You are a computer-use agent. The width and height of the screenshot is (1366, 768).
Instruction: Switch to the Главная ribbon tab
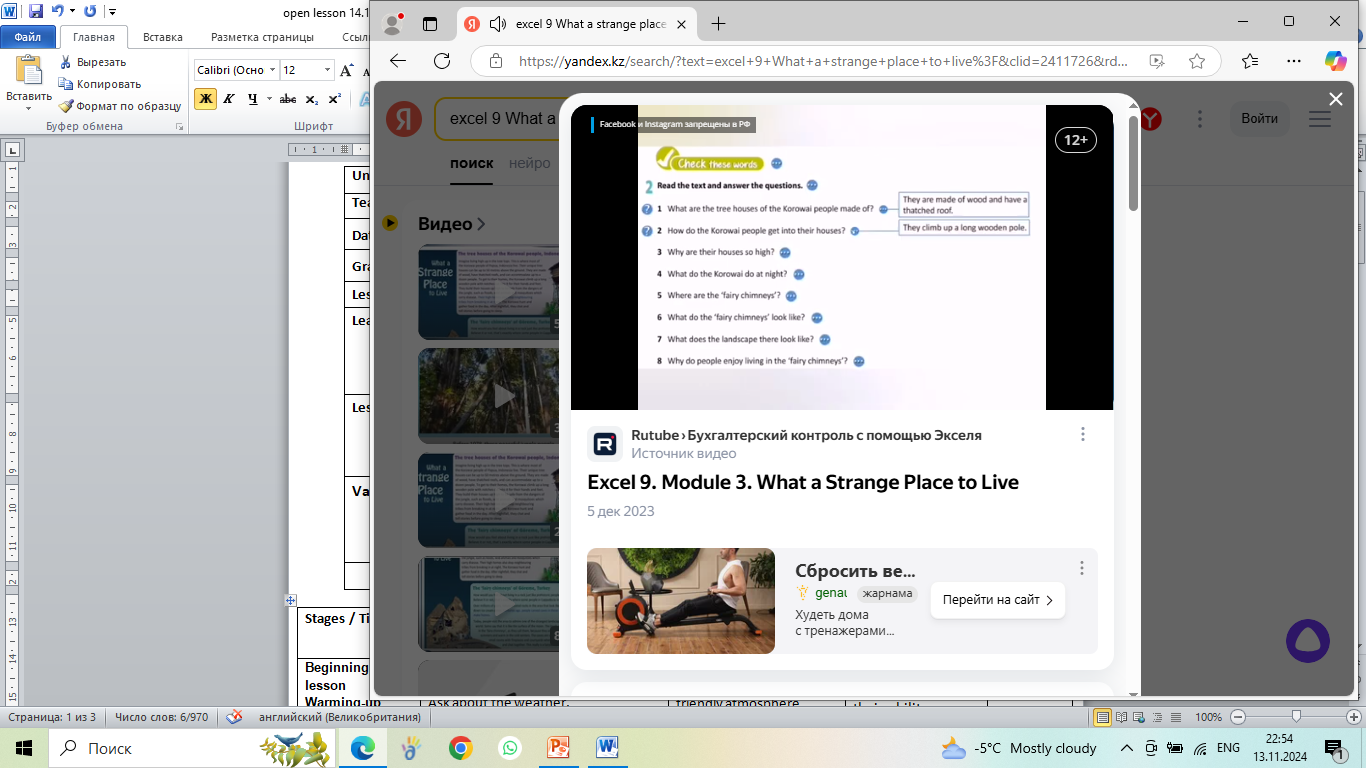[x=94, y=37]
